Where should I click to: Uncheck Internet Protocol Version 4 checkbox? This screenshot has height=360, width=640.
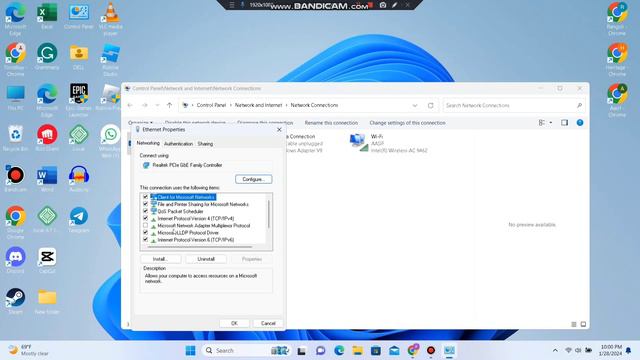click(145, 218)
